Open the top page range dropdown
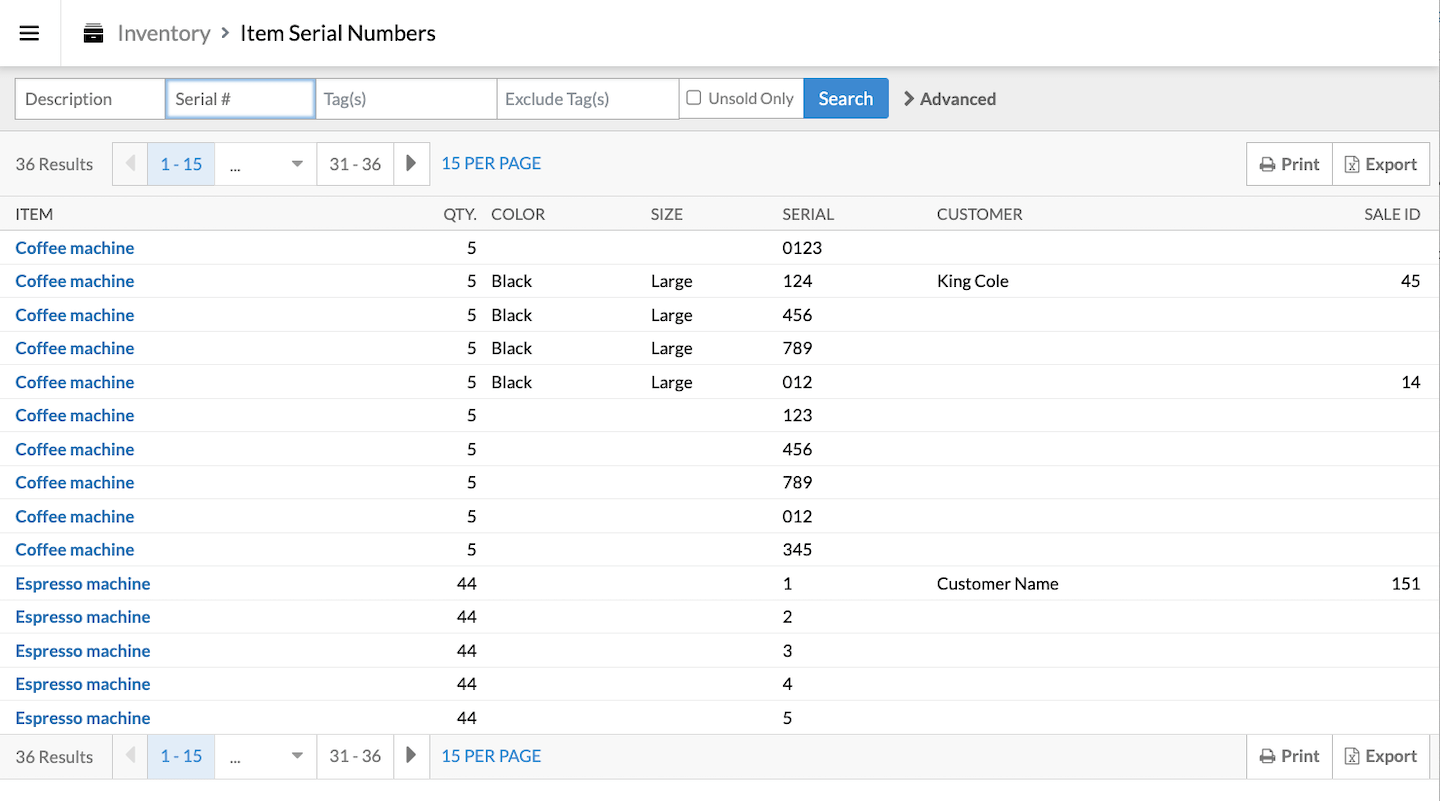1440x801 pixels. pyautogui.click(x=265, y=164)
